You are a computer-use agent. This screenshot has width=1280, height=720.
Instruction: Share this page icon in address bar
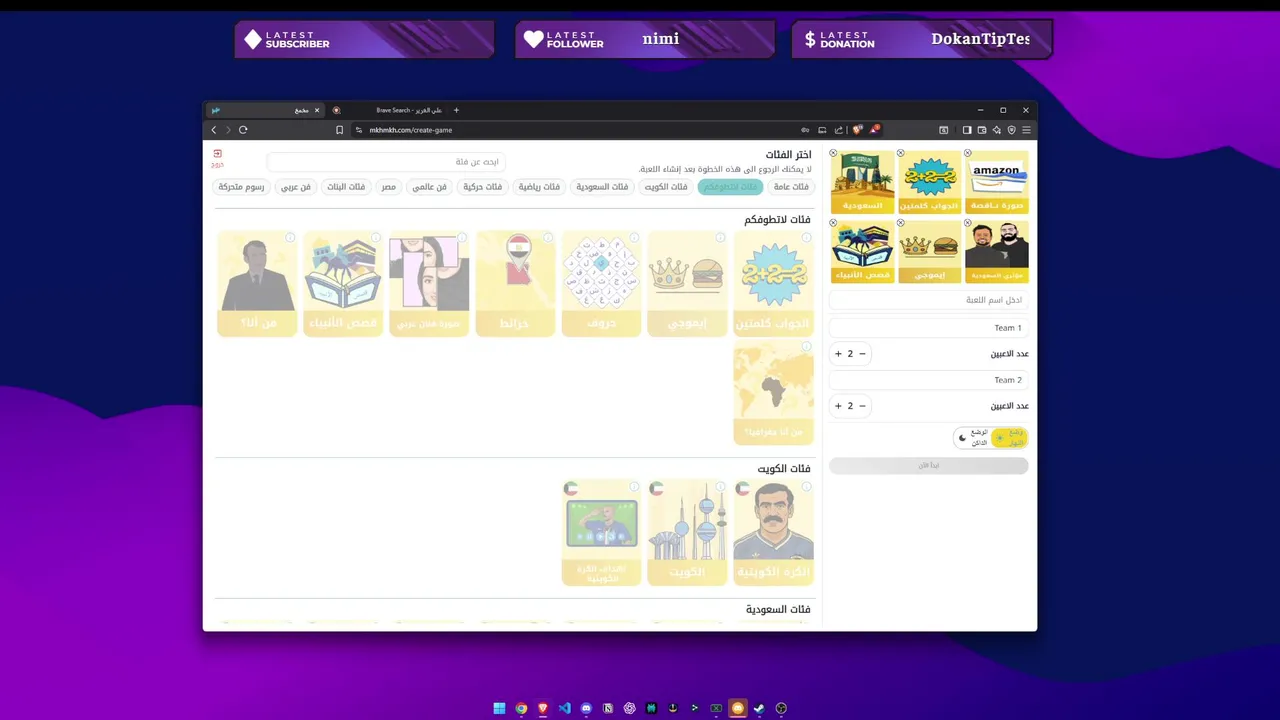click(x=838, y=130)
